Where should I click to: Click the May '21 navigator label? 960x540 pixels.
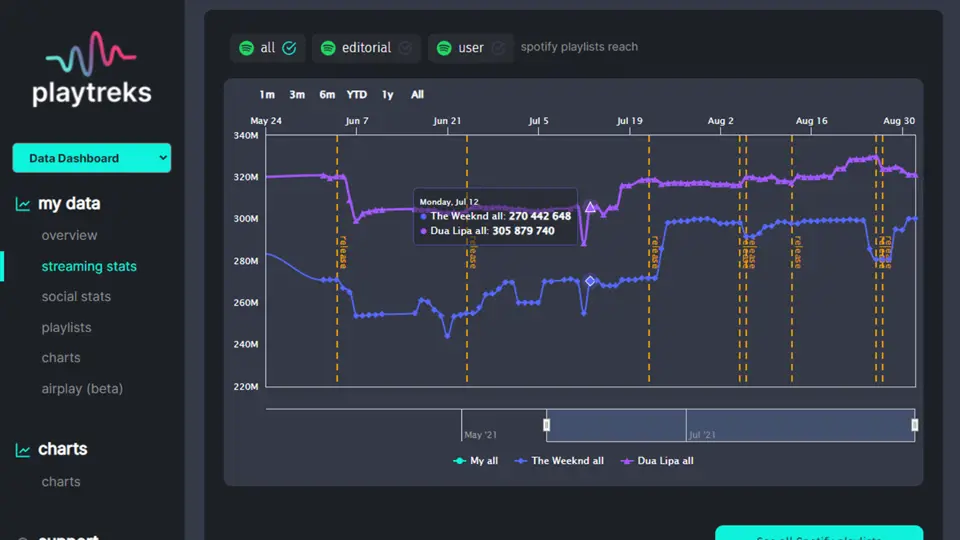481,435
